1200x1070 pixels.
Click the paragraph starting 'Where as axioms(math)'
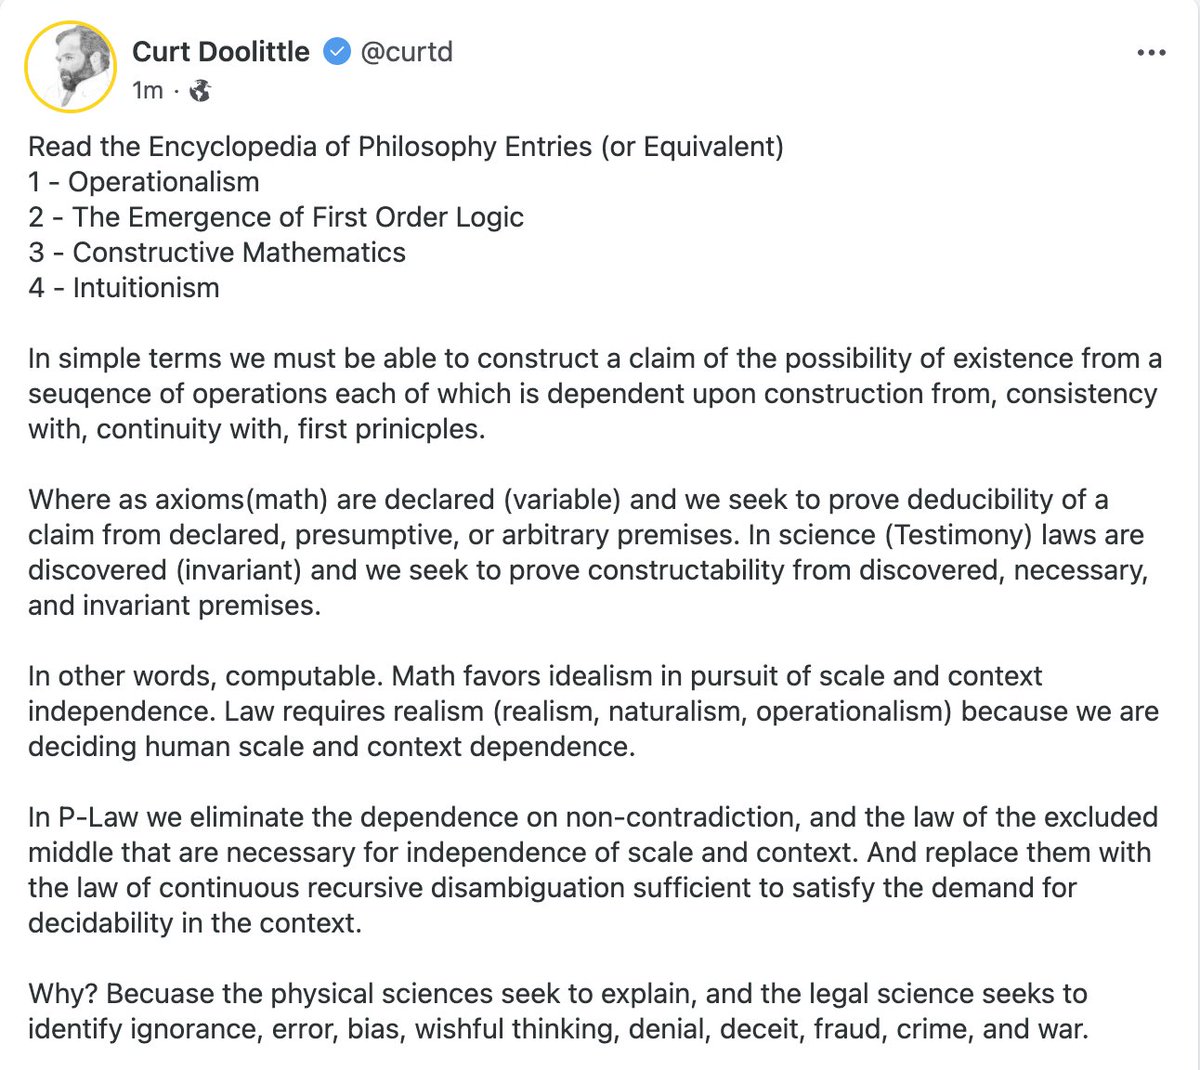click(x=588, y=552)
